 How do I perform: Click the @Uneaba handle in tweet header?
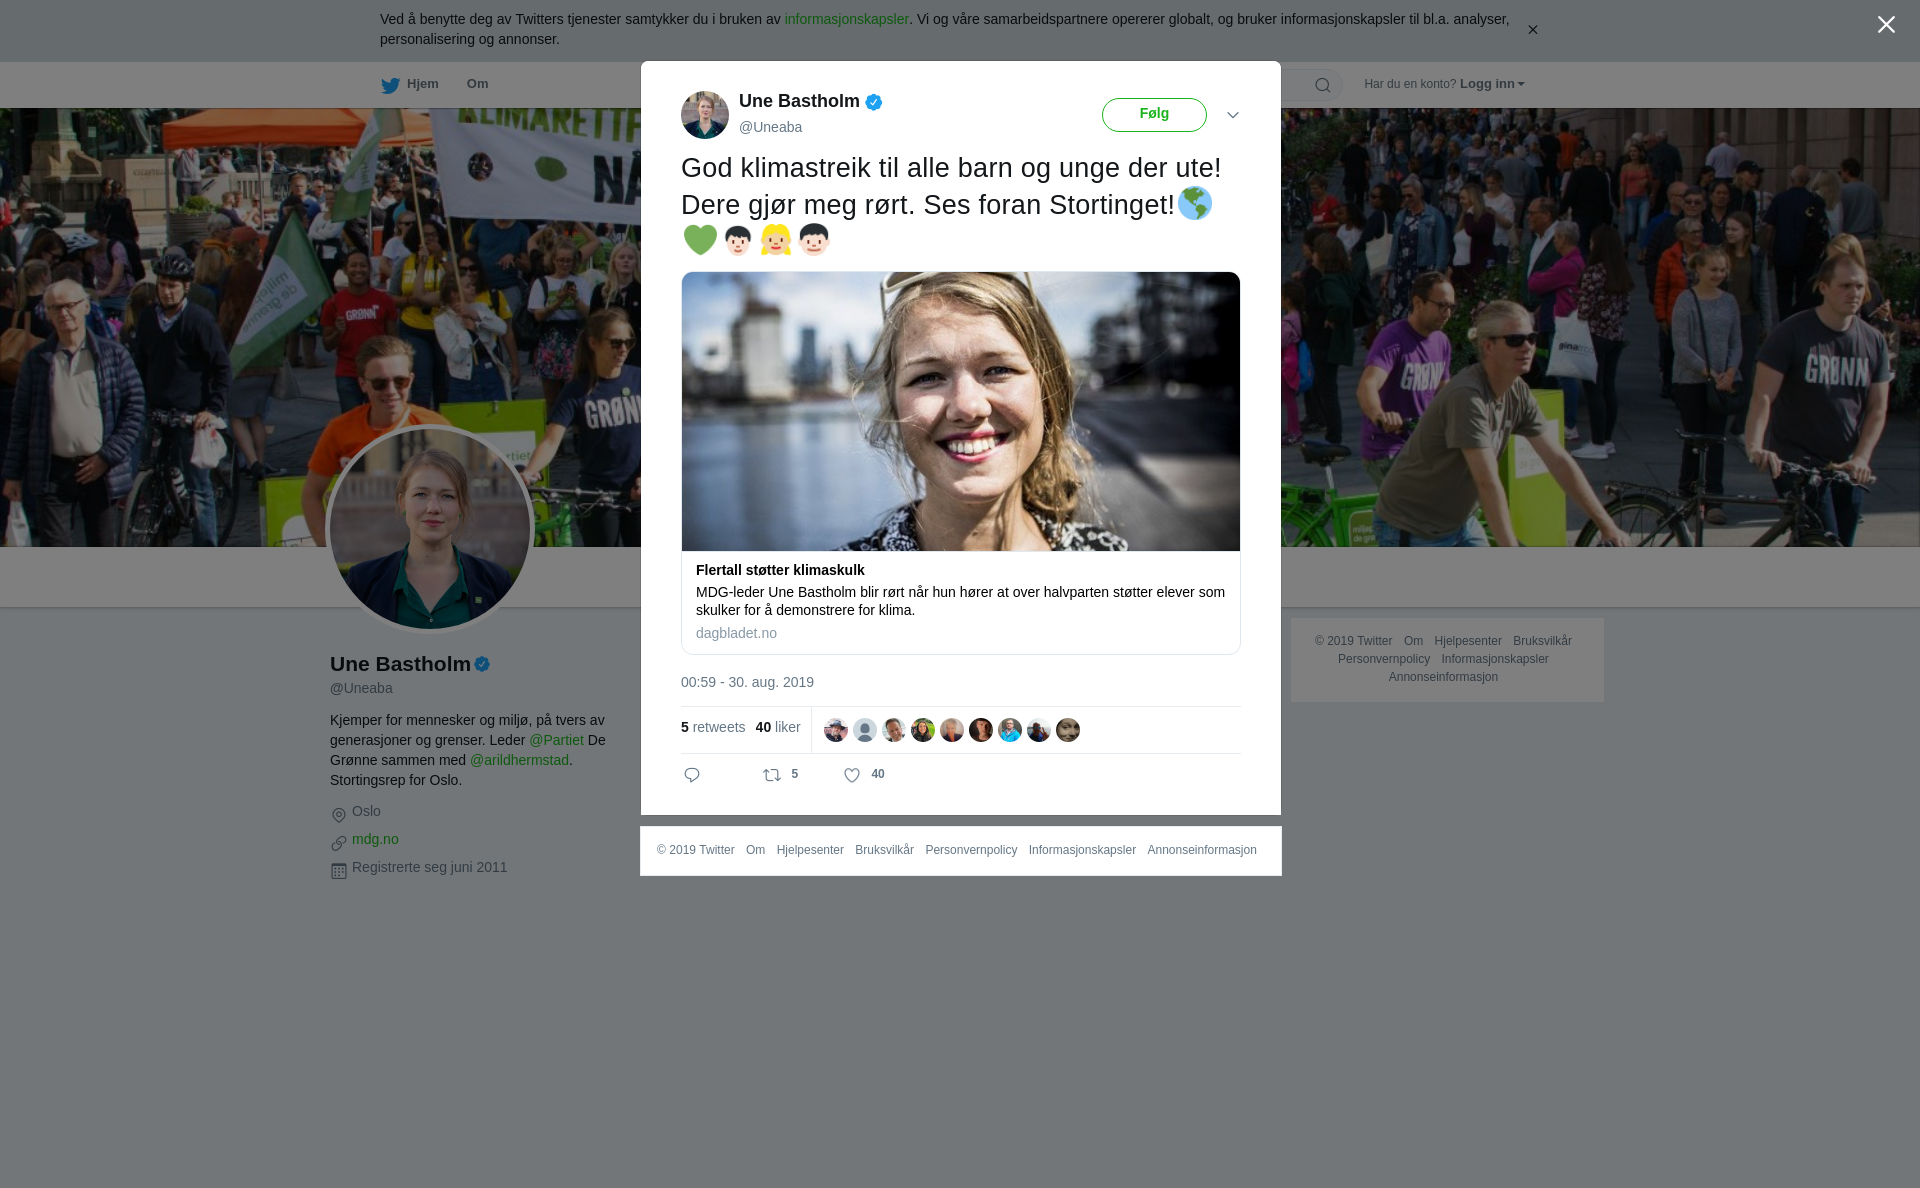point(770,127)
